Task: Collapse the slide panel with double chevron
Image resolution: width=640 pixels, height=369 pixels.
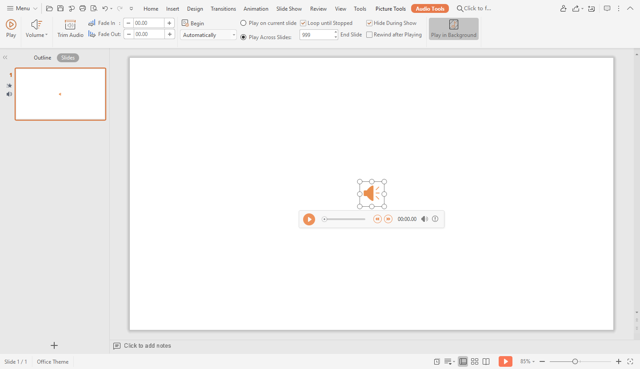Action: tap(5, 58)
